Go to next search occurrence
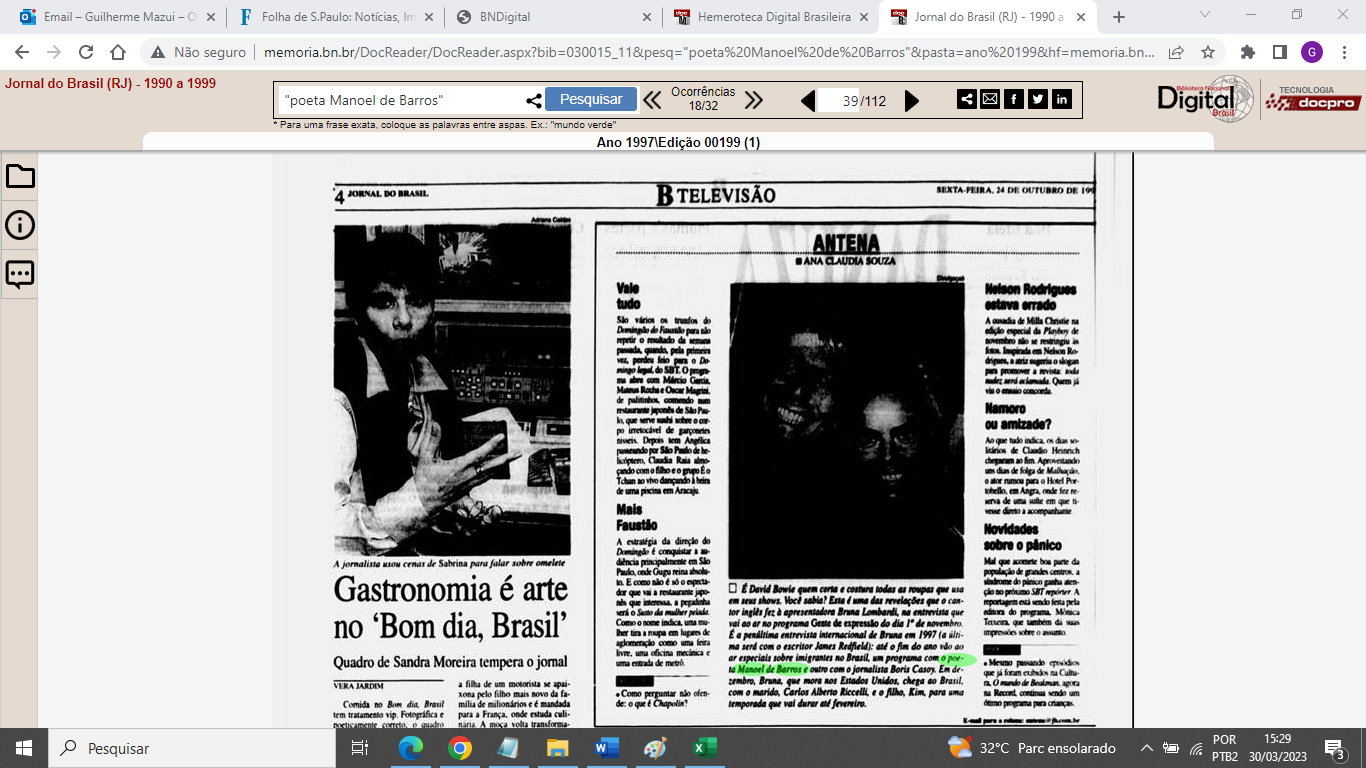The height and width of the screenshot is (768, 1366). [x=754, y=100]
